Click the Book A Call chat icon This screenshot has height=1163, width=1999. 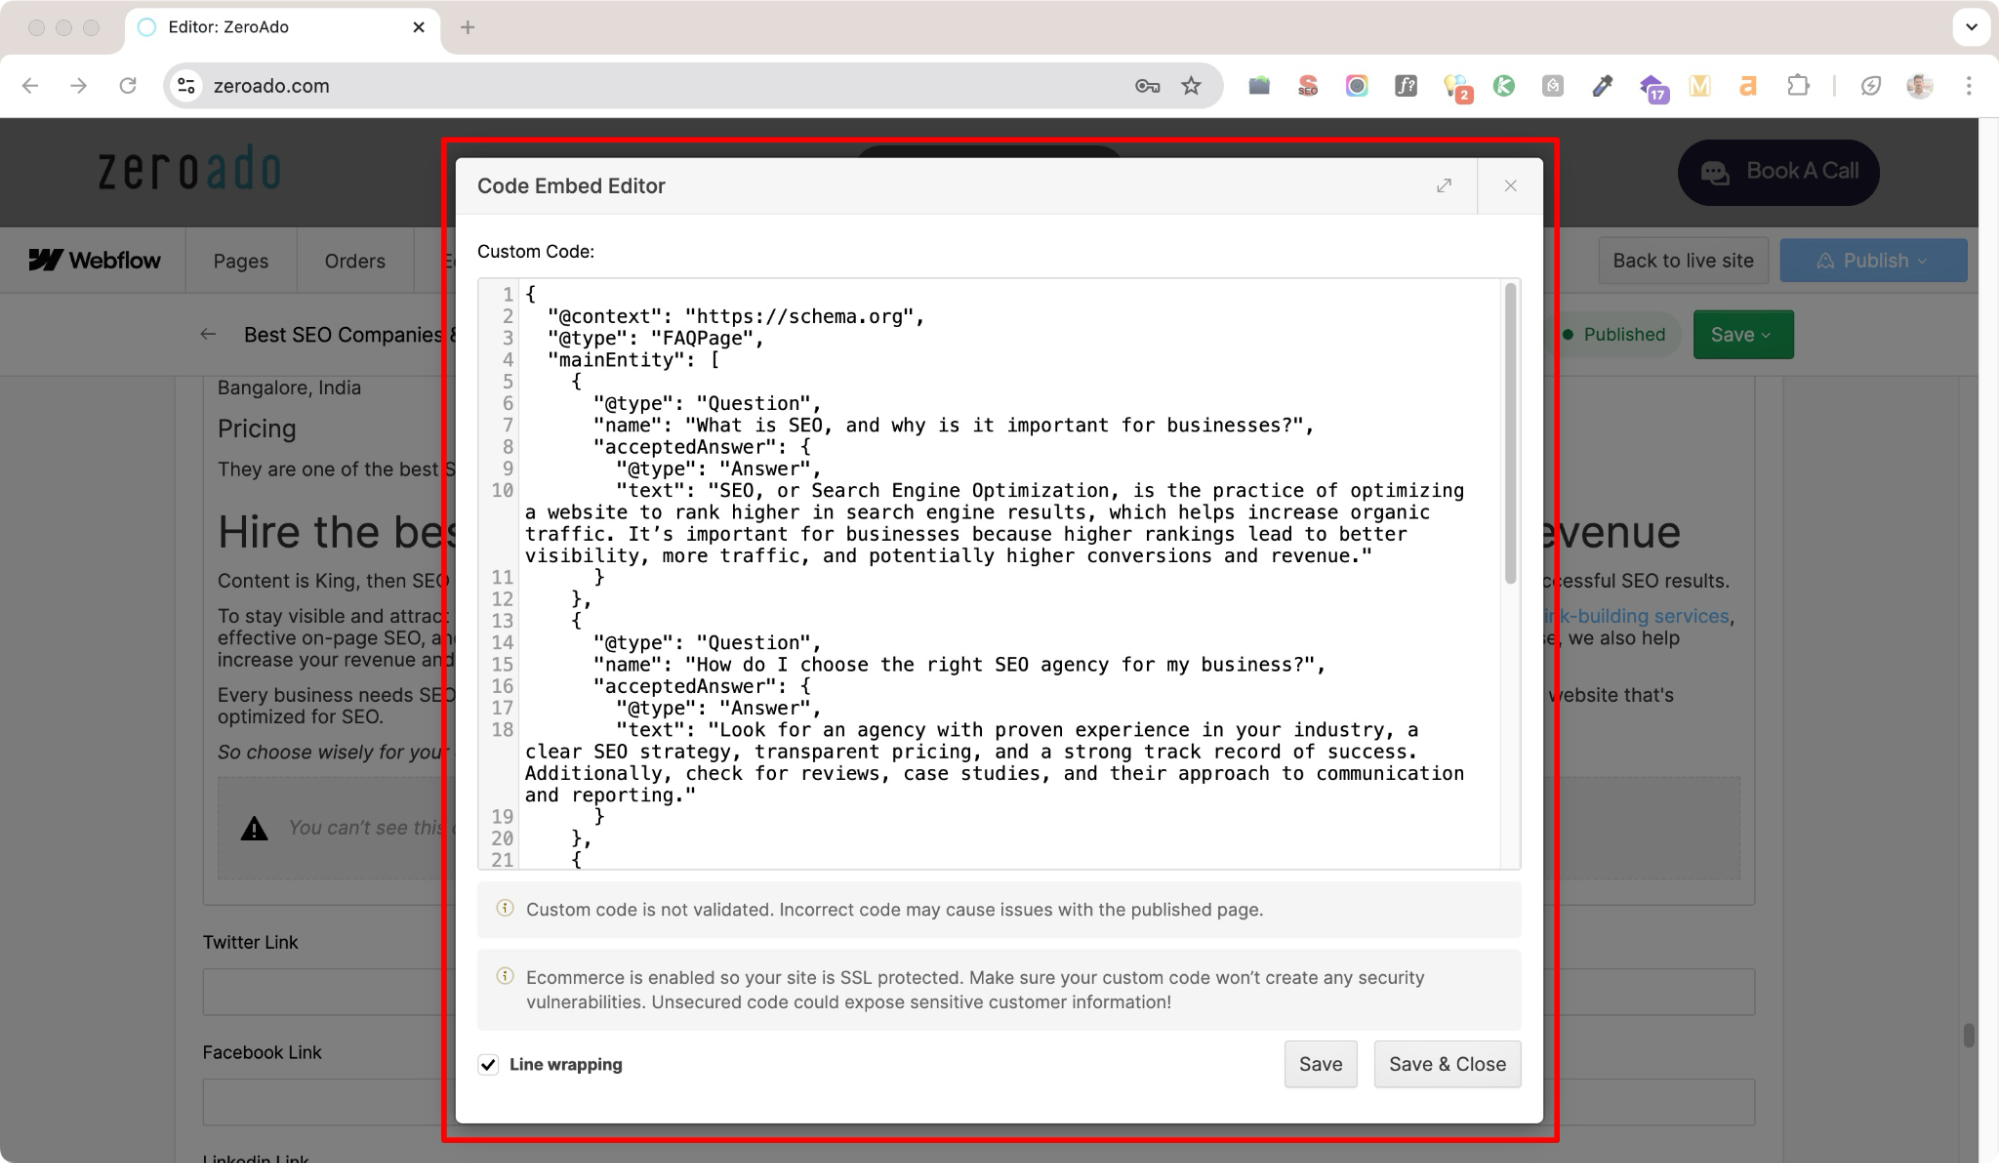(x=1714, y=172)
